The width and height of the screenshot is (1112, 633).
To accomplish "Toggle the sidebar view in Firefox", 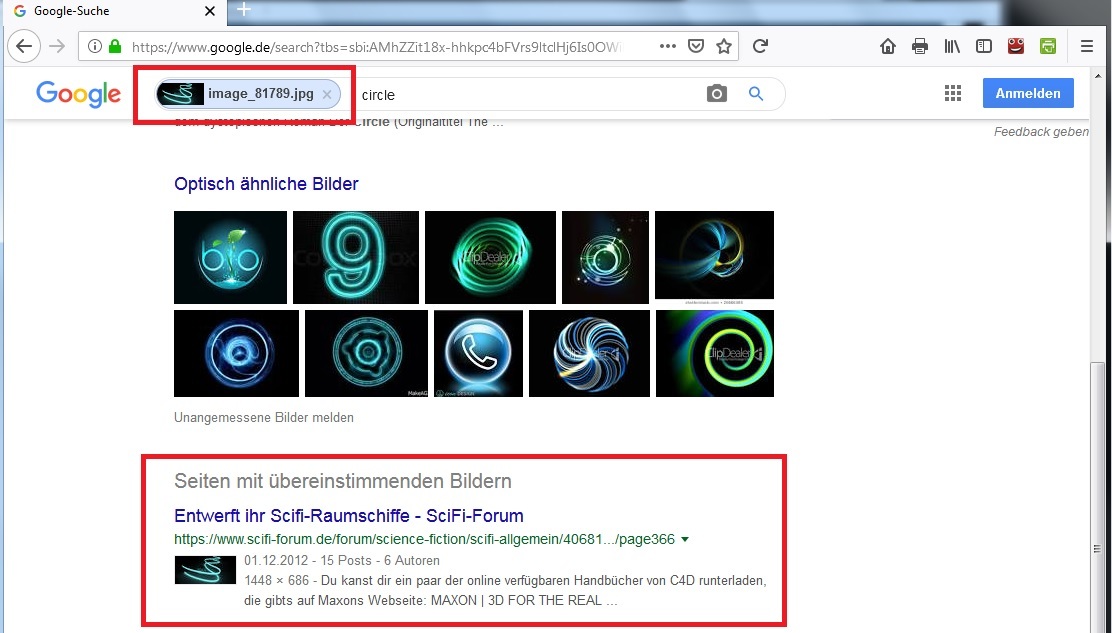I will pyautogui.click(x=984, y=46).
